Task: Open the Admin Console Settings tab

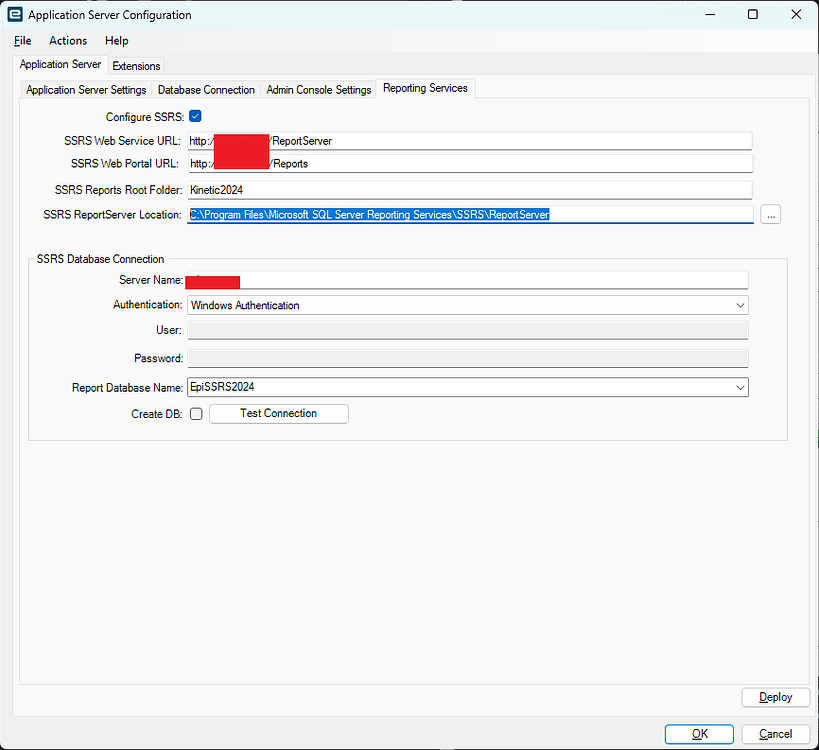Action: 319,89
